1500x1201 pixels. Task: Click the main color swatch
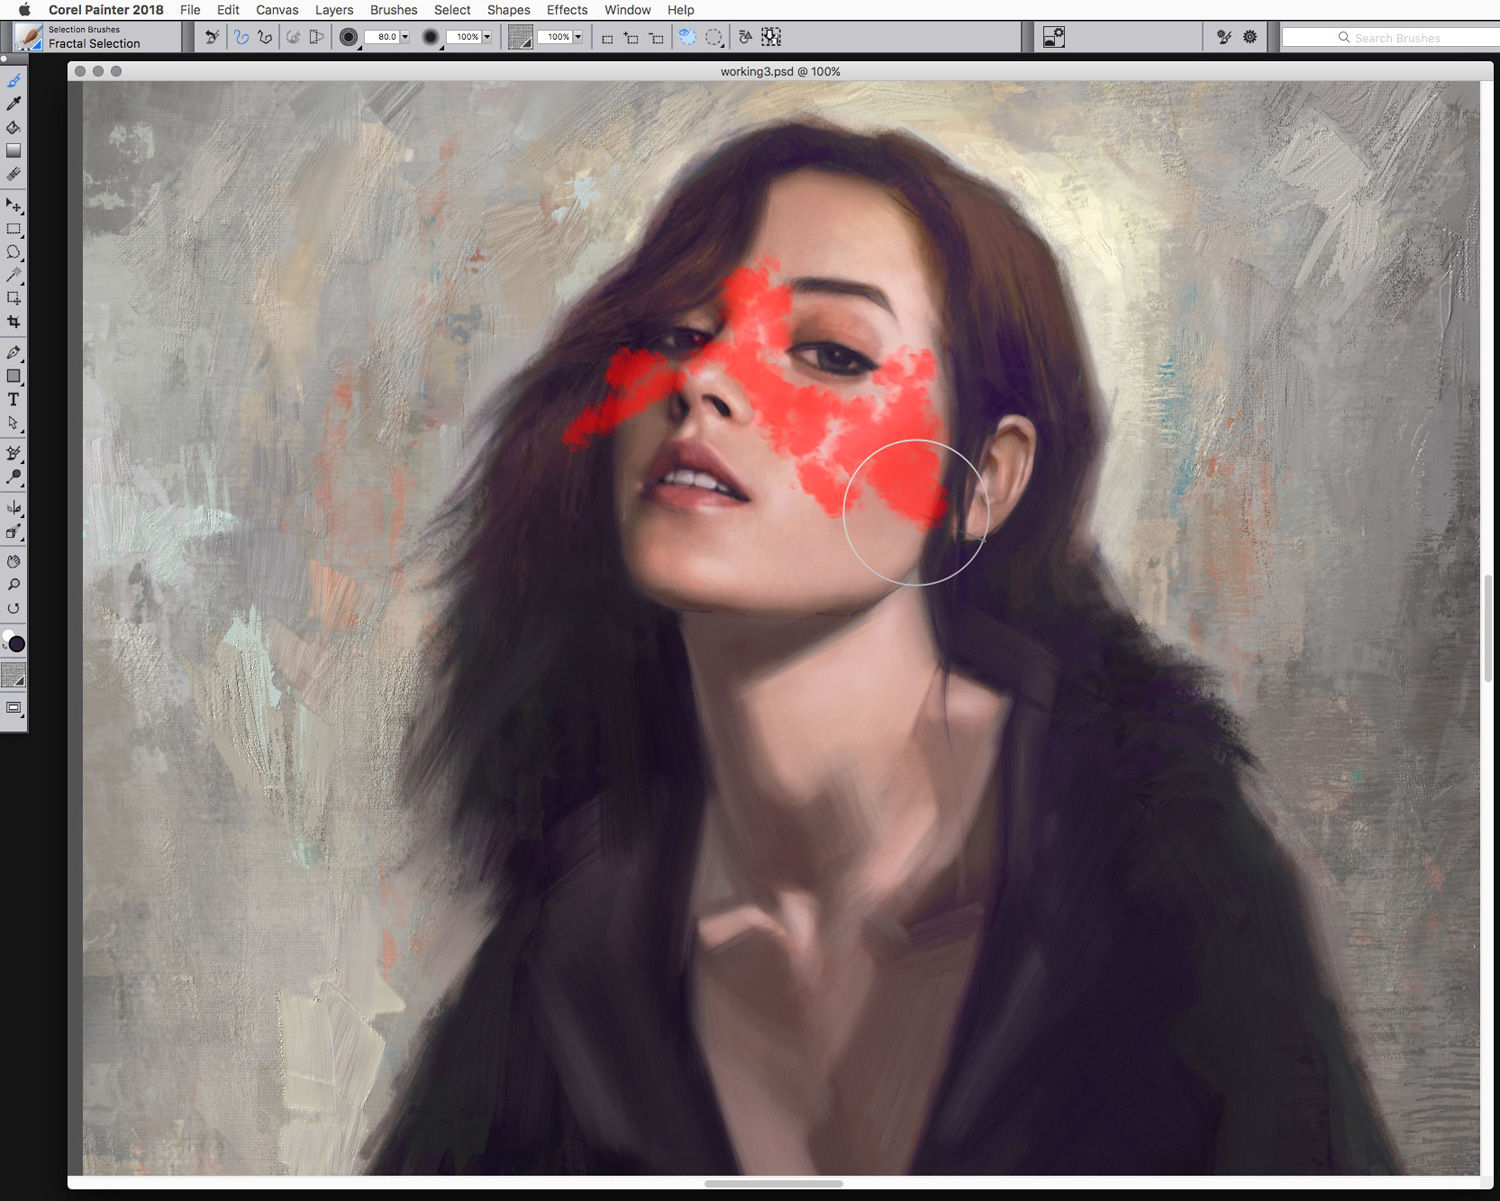17,644
